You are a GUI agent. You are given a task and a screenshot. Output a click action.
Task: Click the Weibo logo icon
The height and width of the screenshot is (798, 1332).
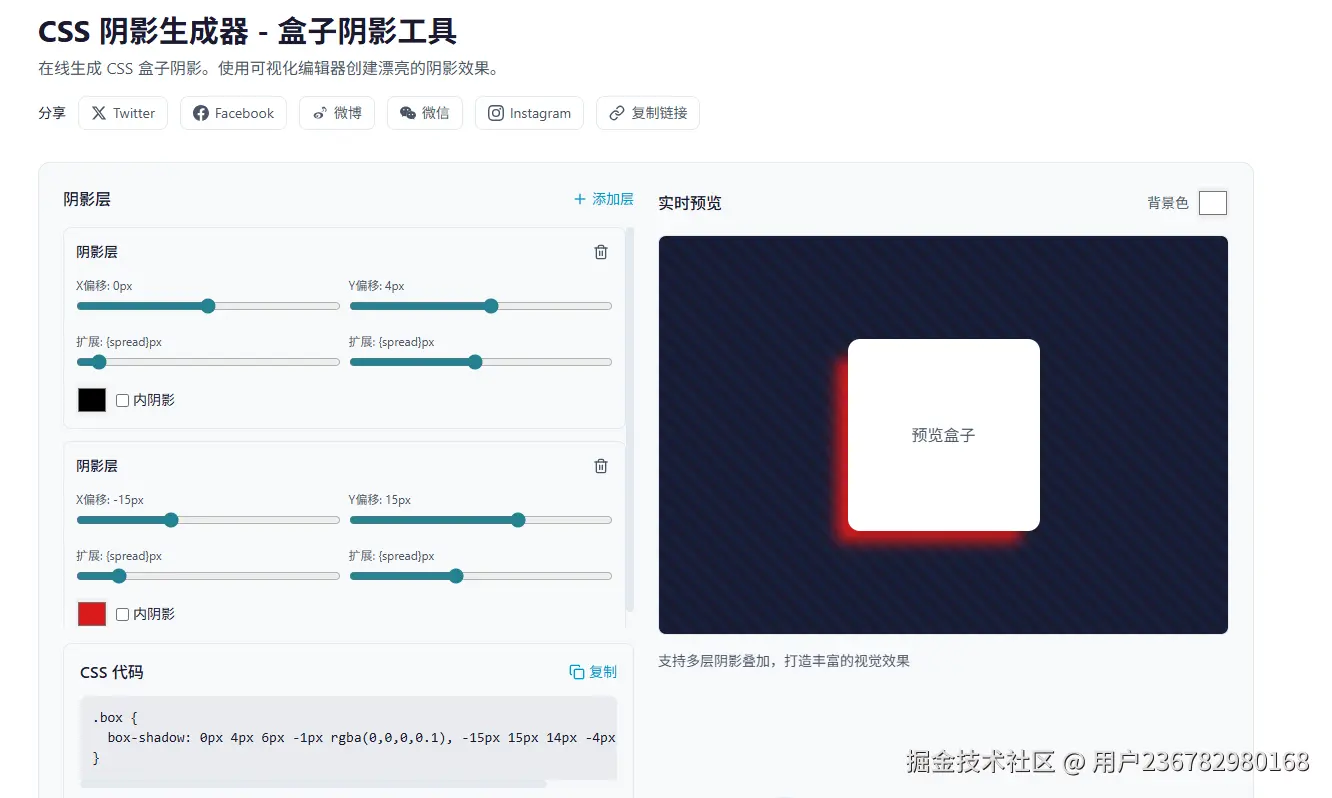[320, 113]
